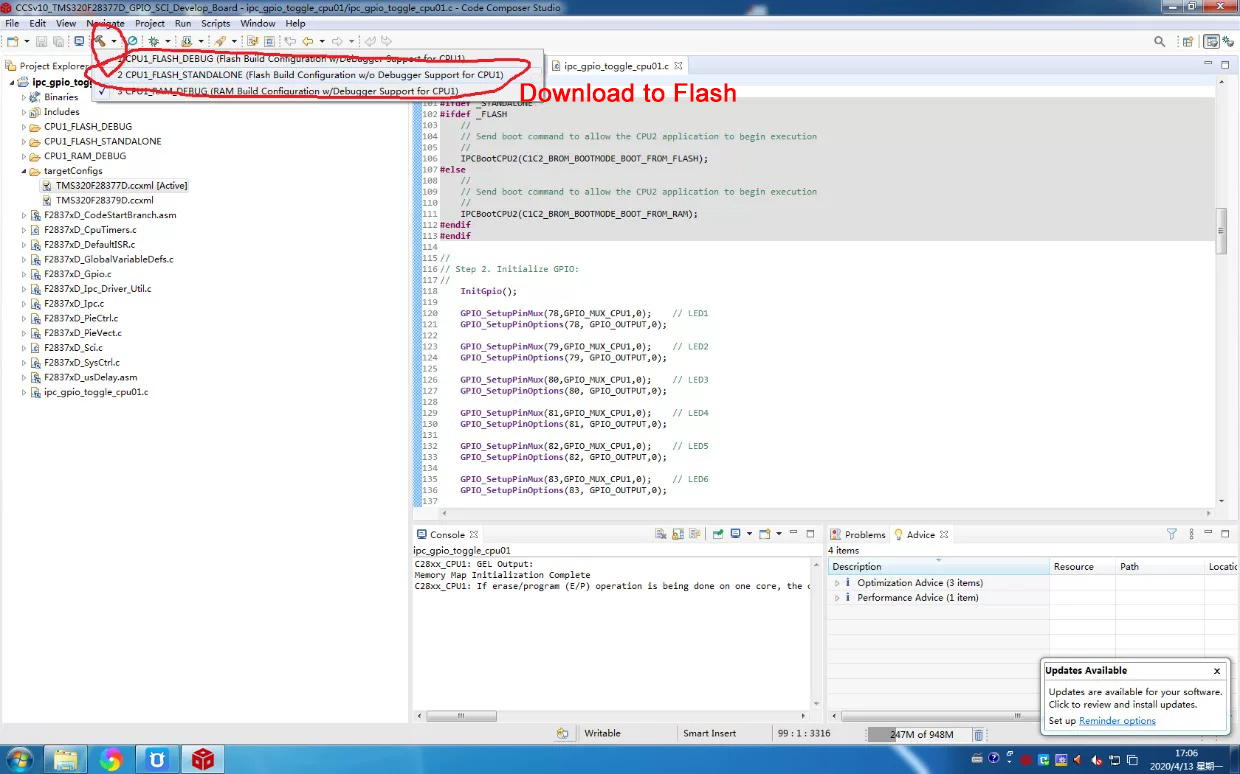
Task: Expand the CPU1_FLASH_DEBUG folder in Project Explorer
Action: tap(24, 127)
